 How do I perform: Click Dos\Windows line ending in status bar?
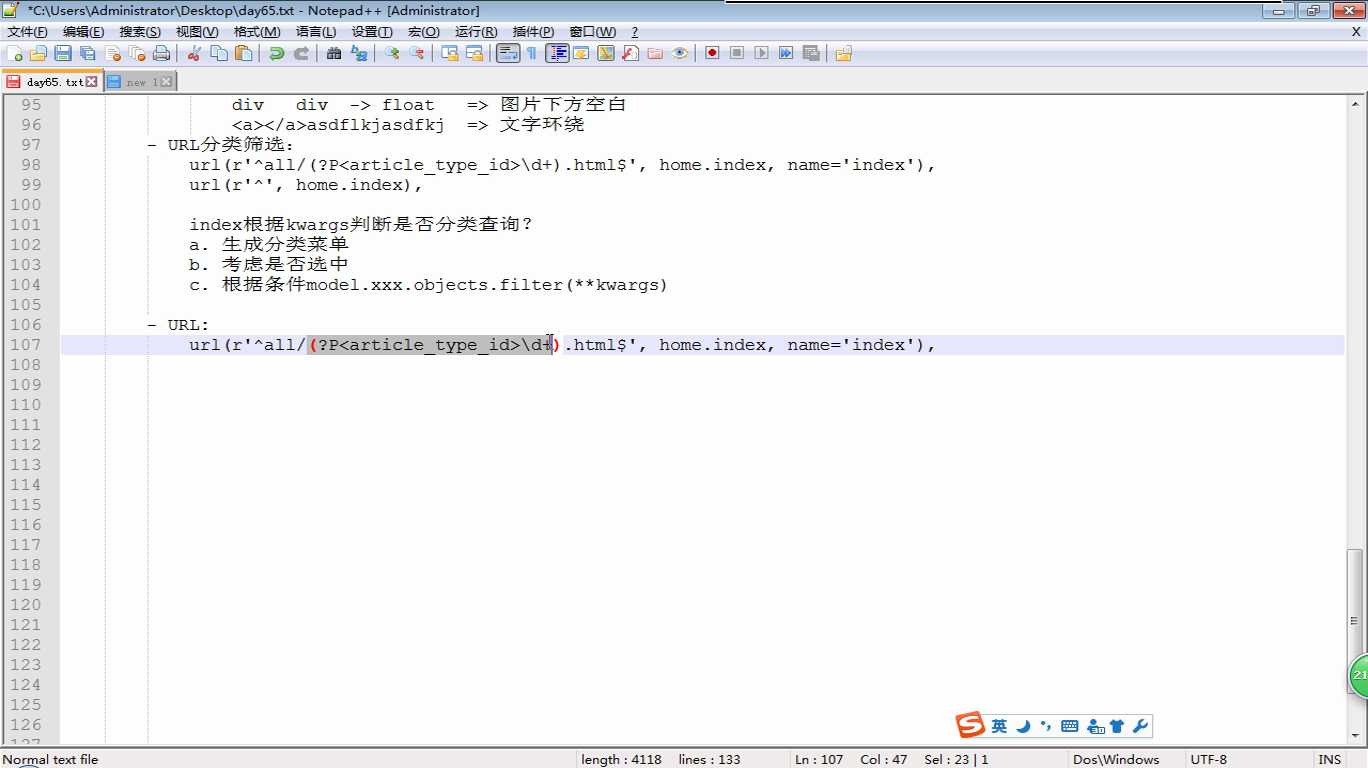[x=1116, y=760]
